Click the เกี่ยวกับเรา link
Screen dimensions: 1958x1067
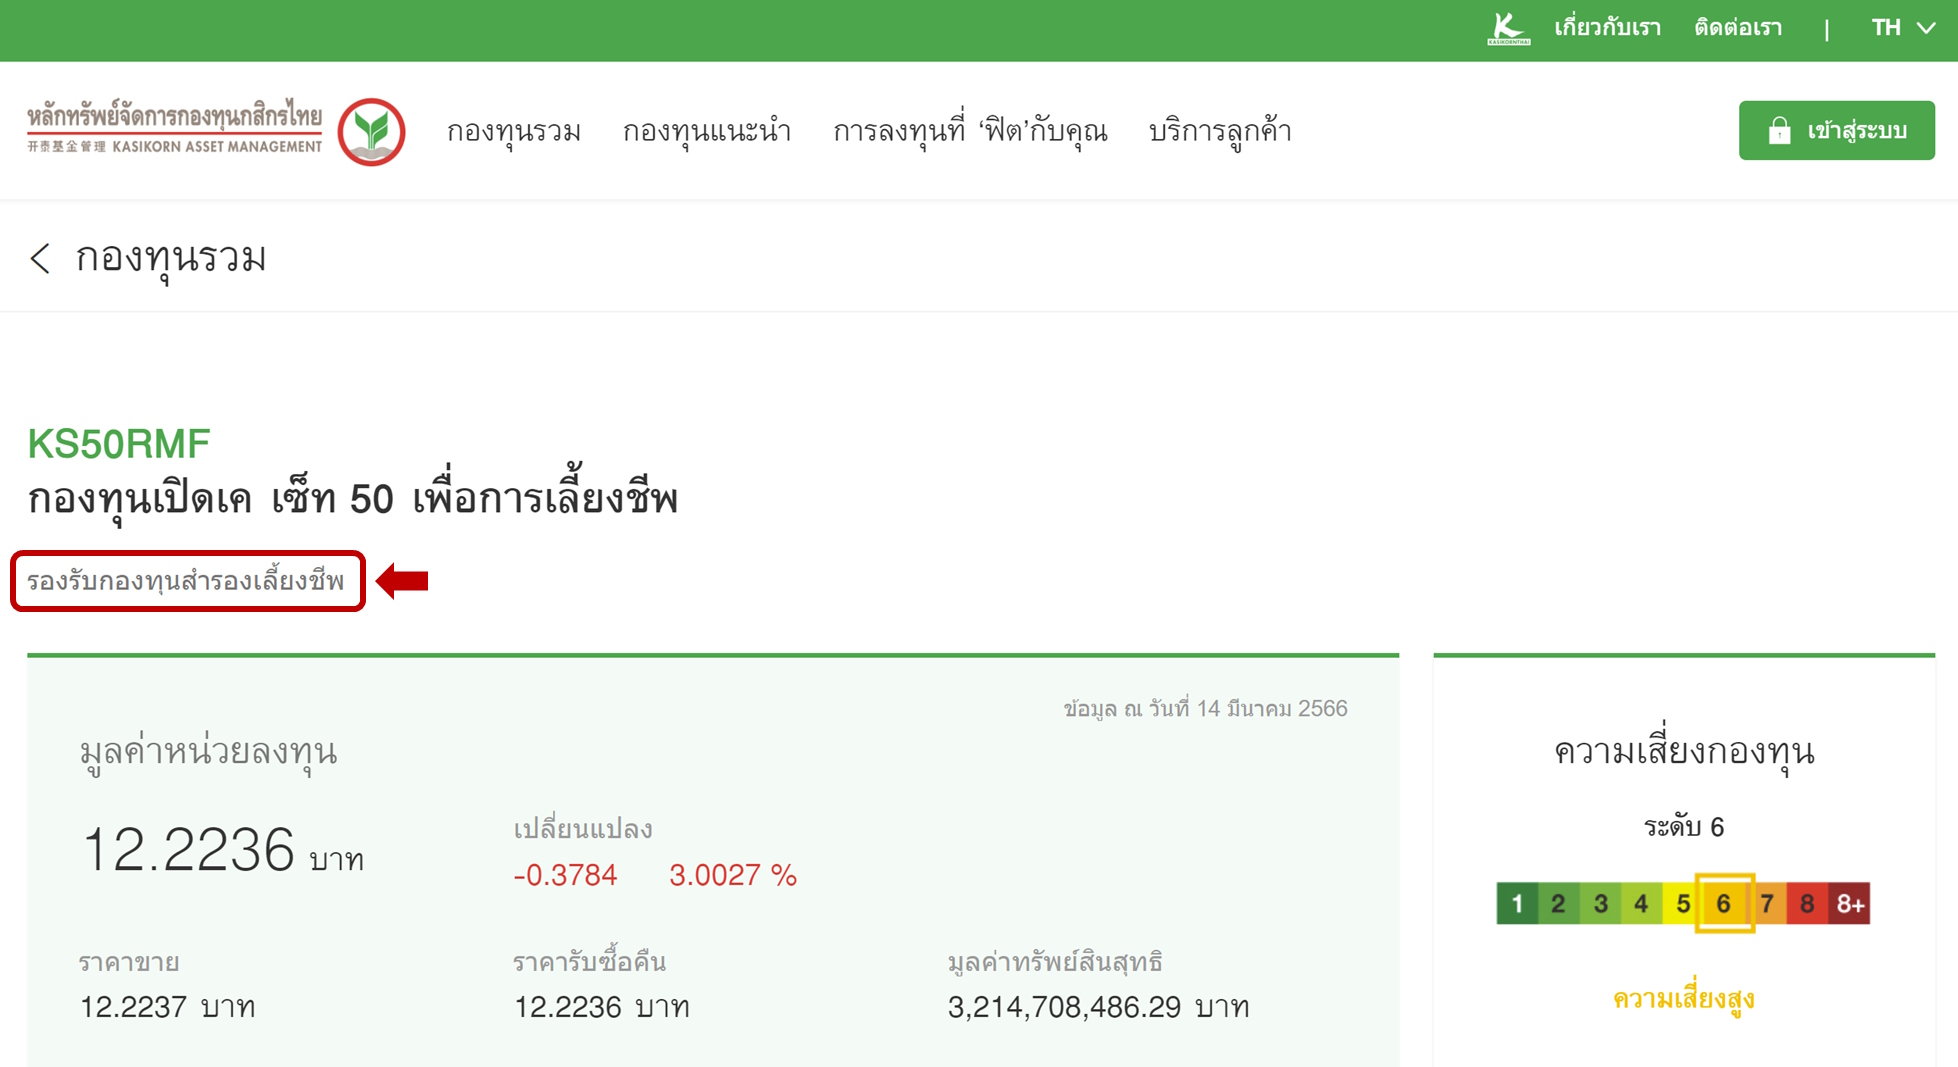1607,28
